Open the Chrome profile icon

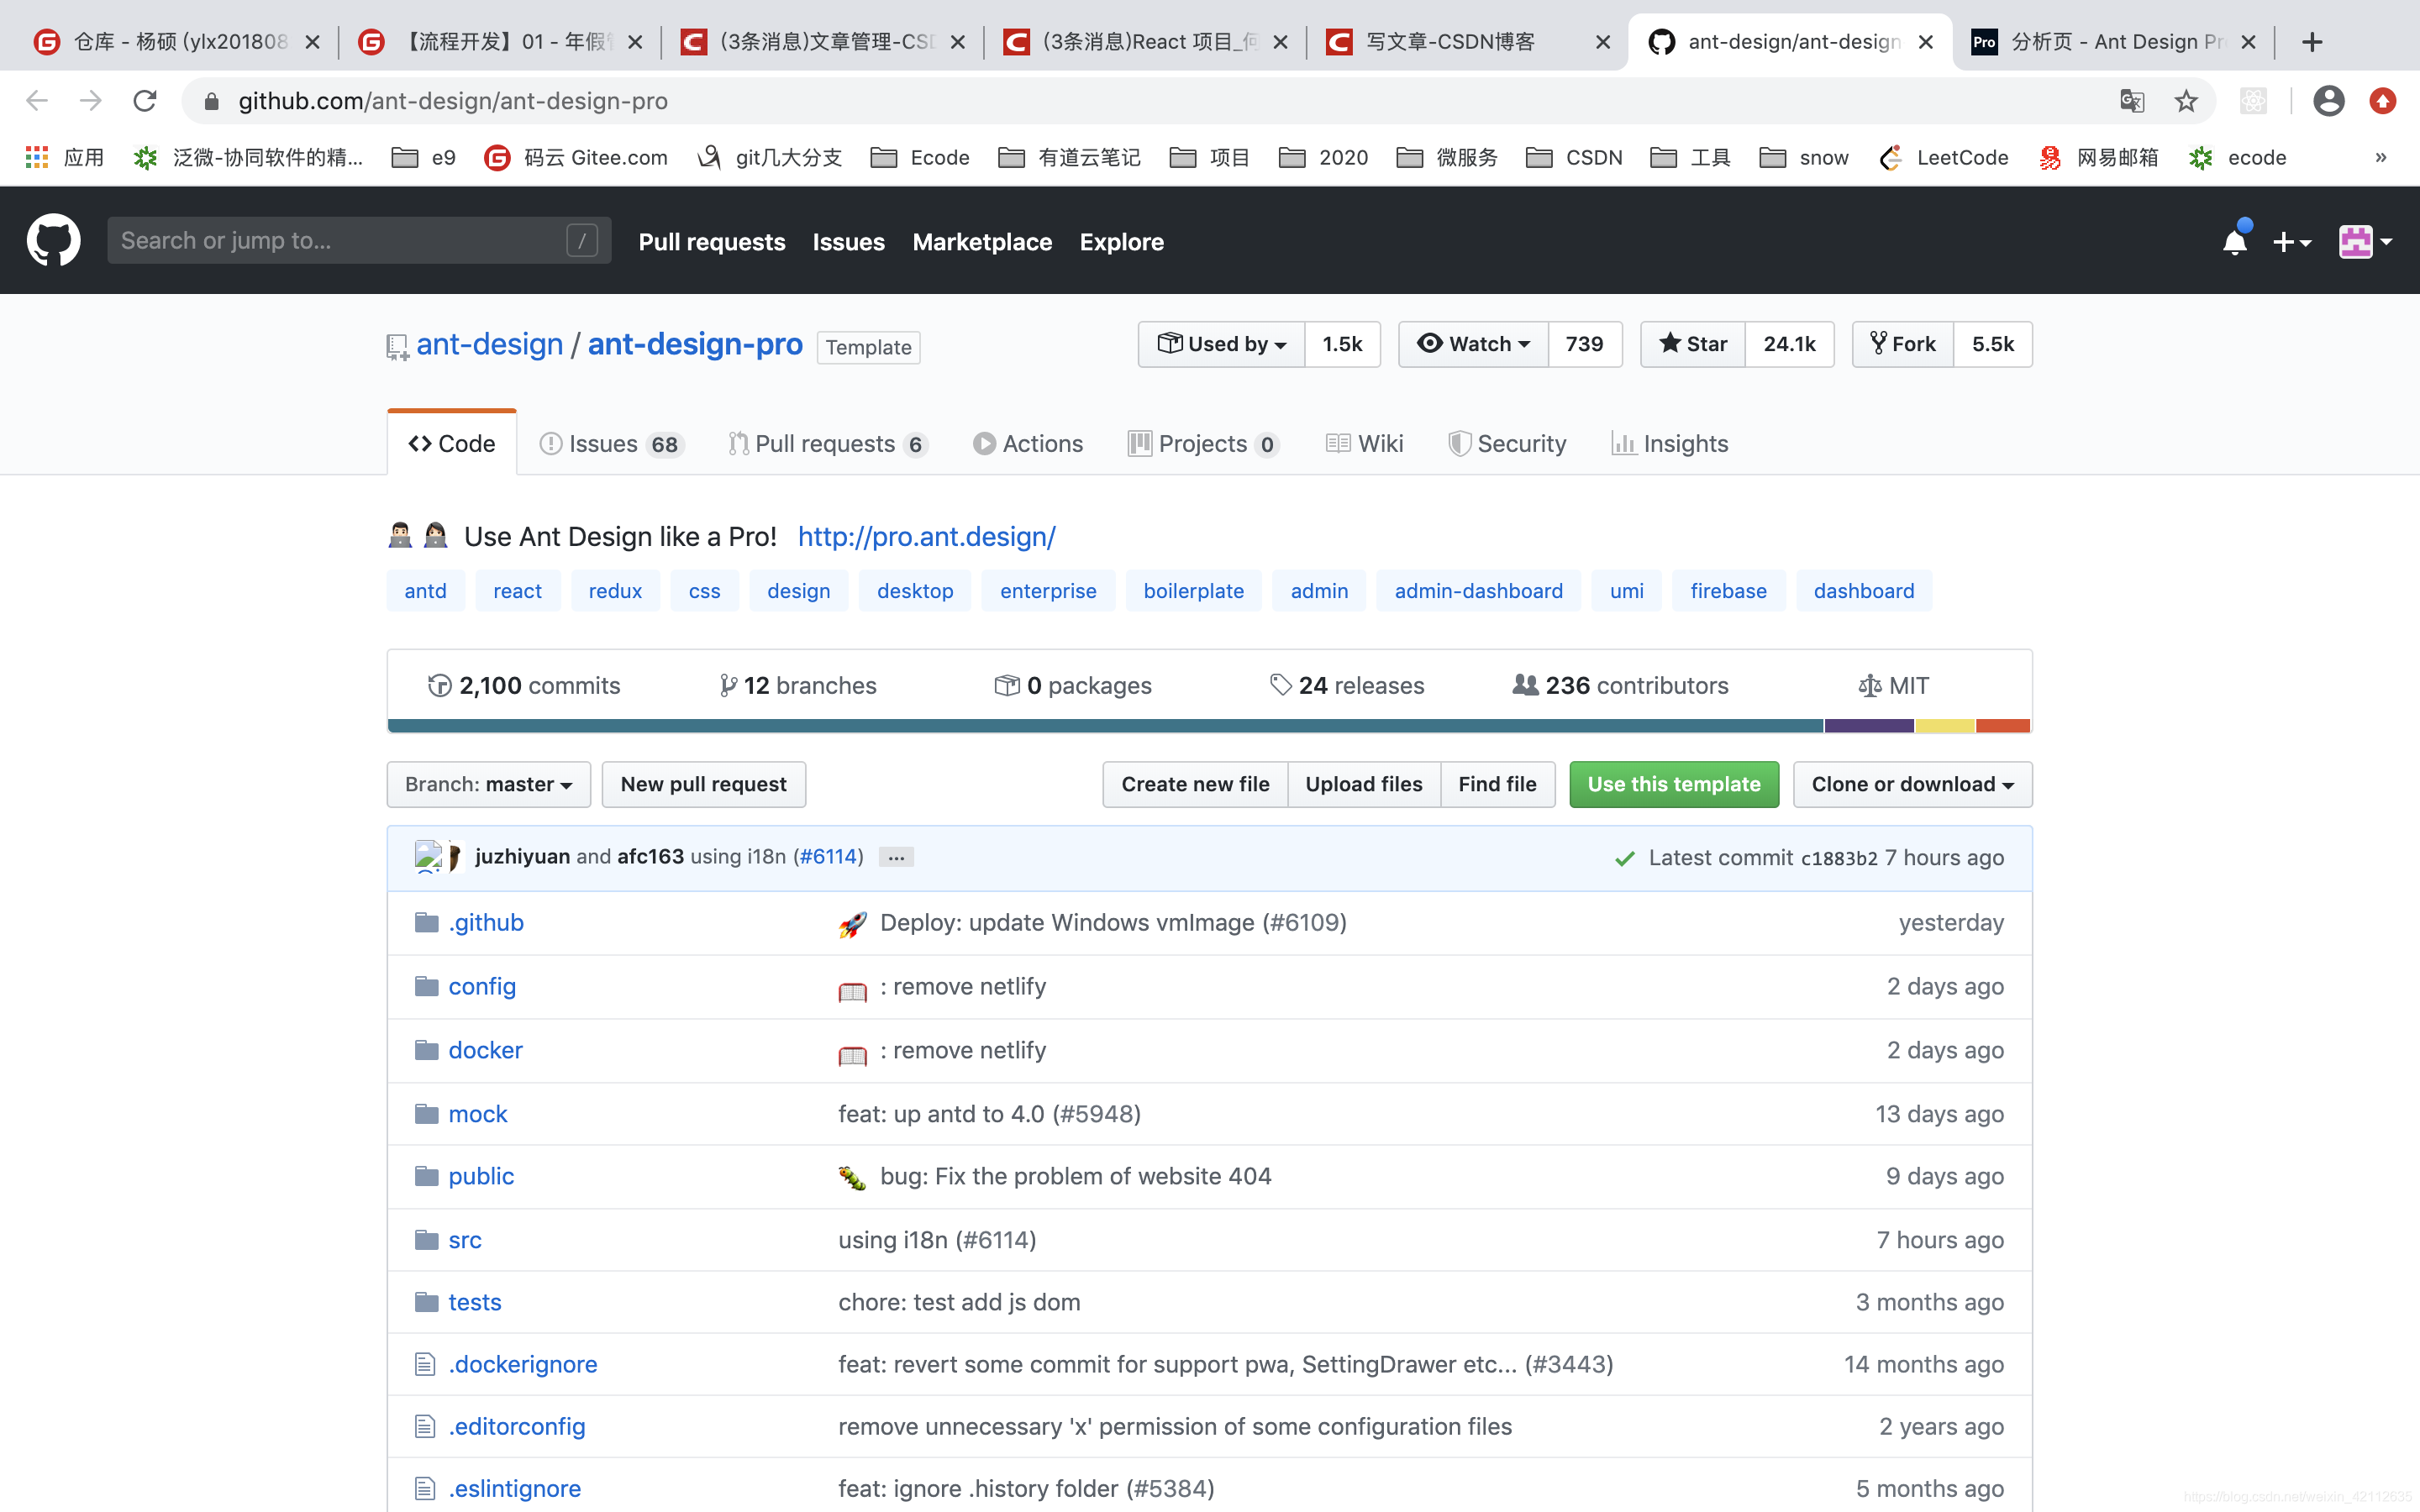click(2329, 101)
